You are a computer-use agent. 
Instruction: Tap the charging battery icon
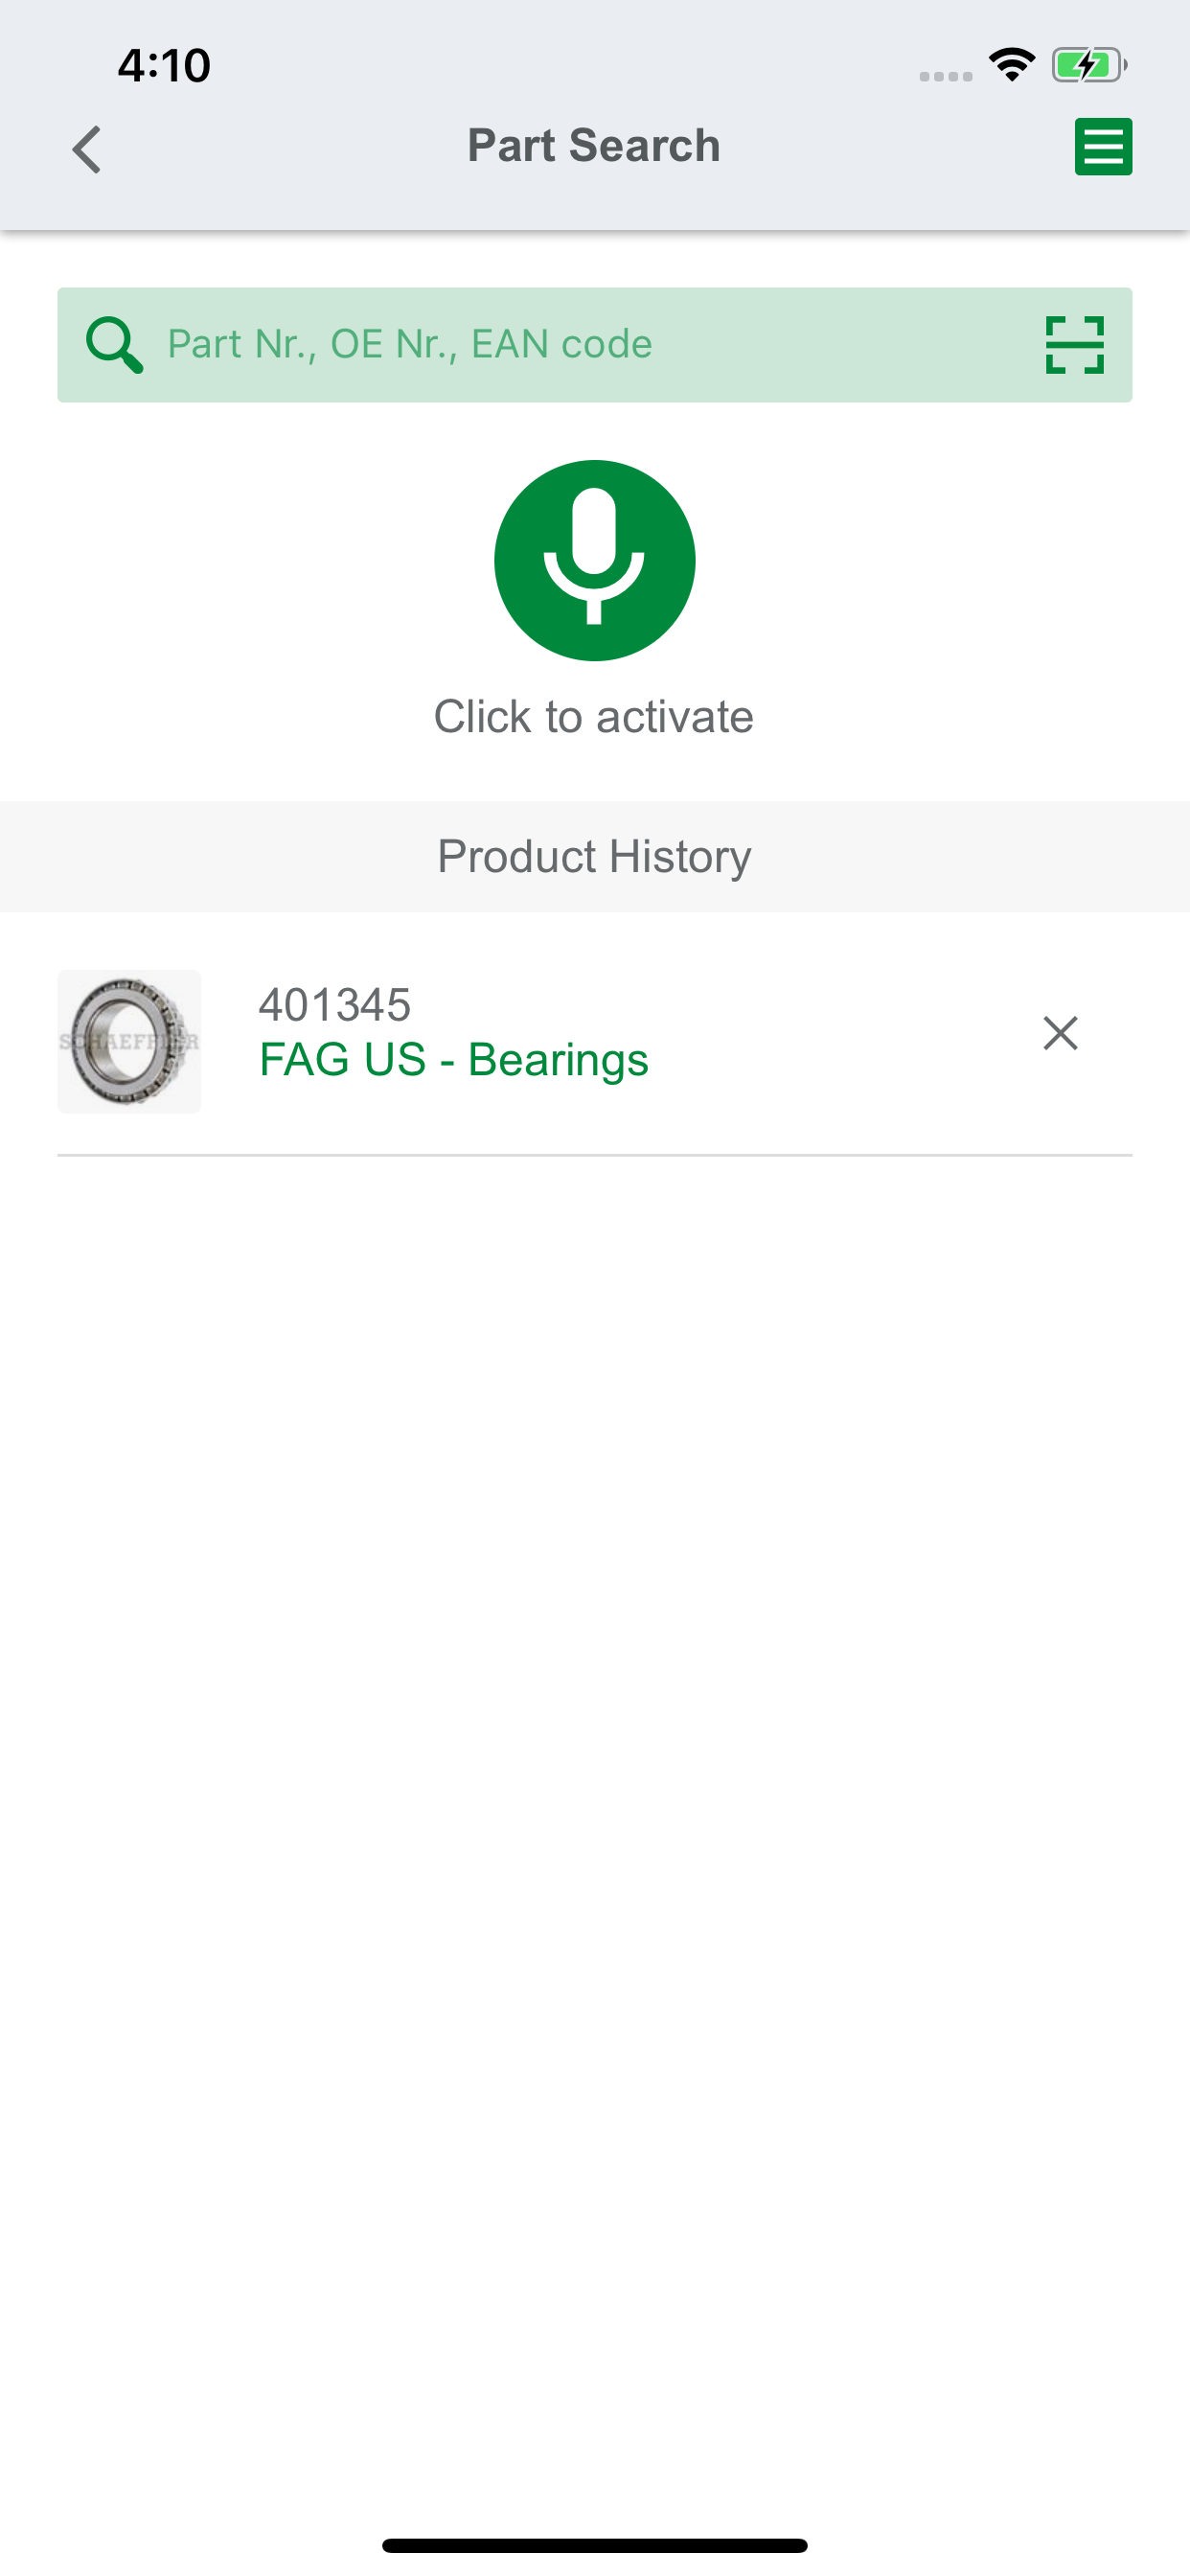point(1089,65)
